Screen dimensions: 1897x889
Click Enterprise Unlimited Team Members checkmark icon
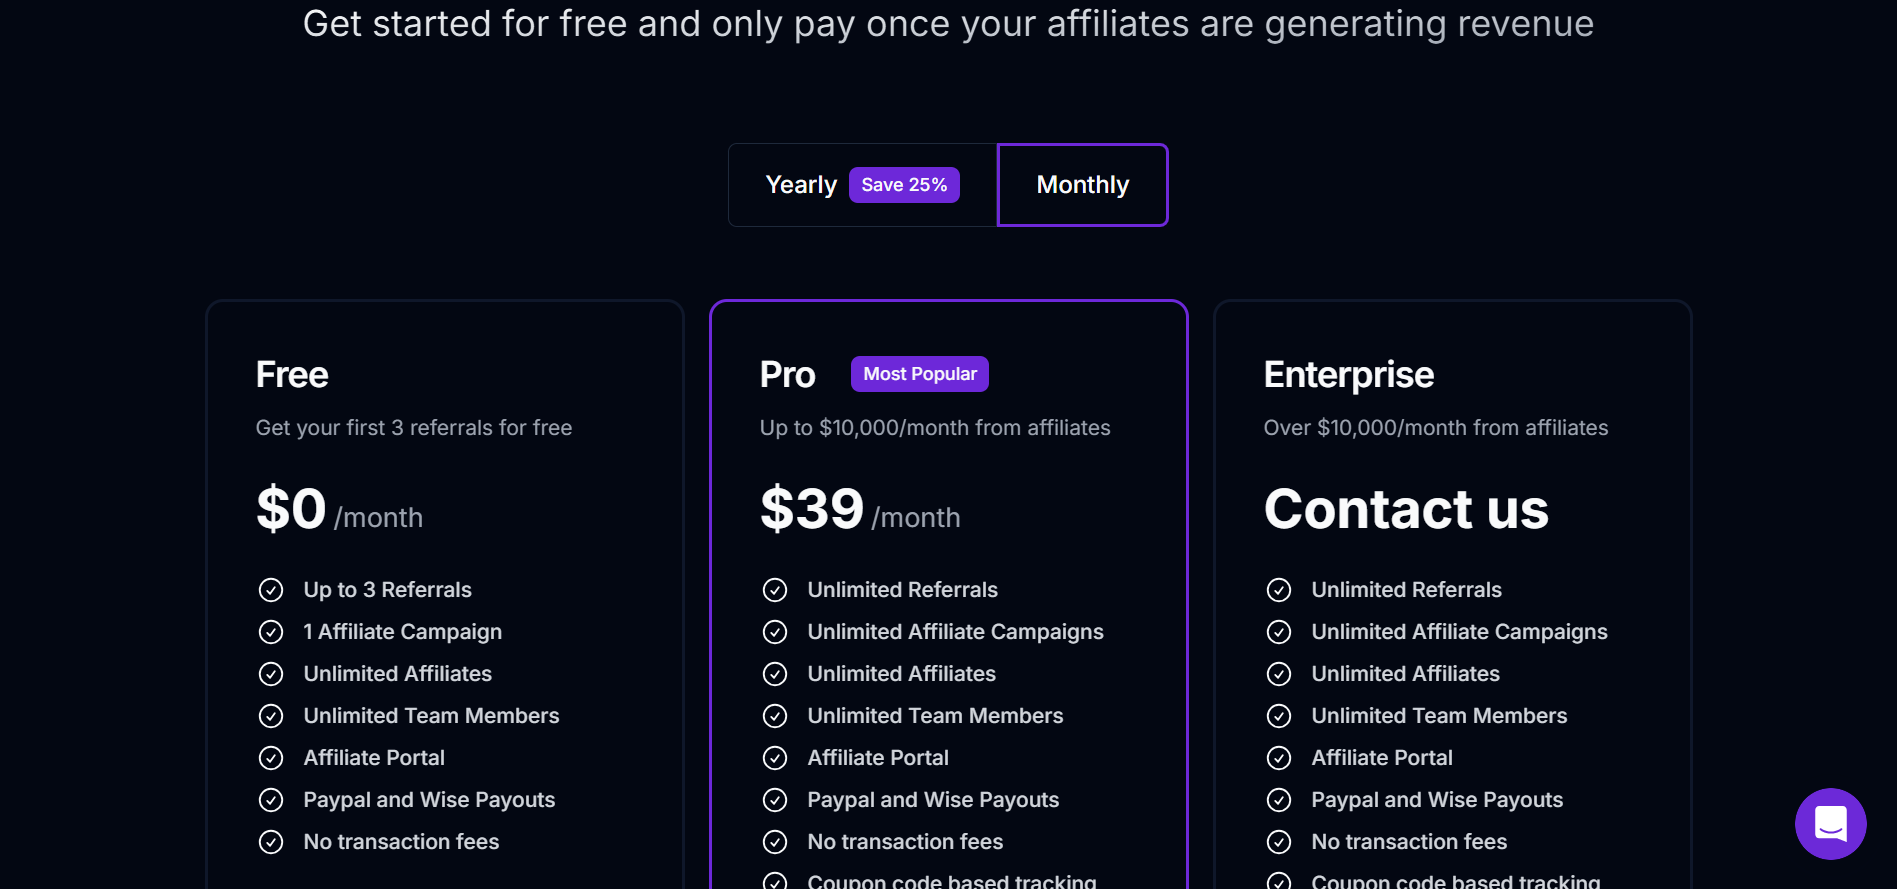click(x=1279, y=716)
